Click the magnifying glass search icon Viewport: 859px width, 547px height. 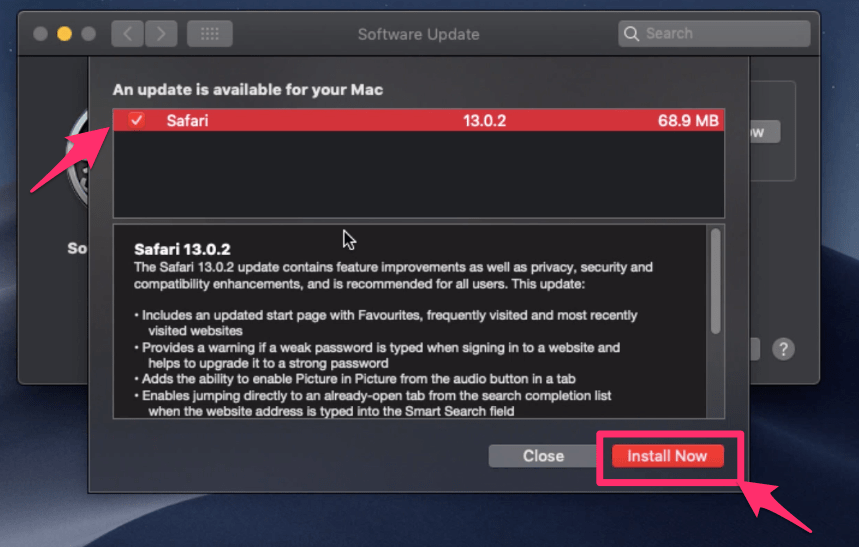(x=632, y=33)
